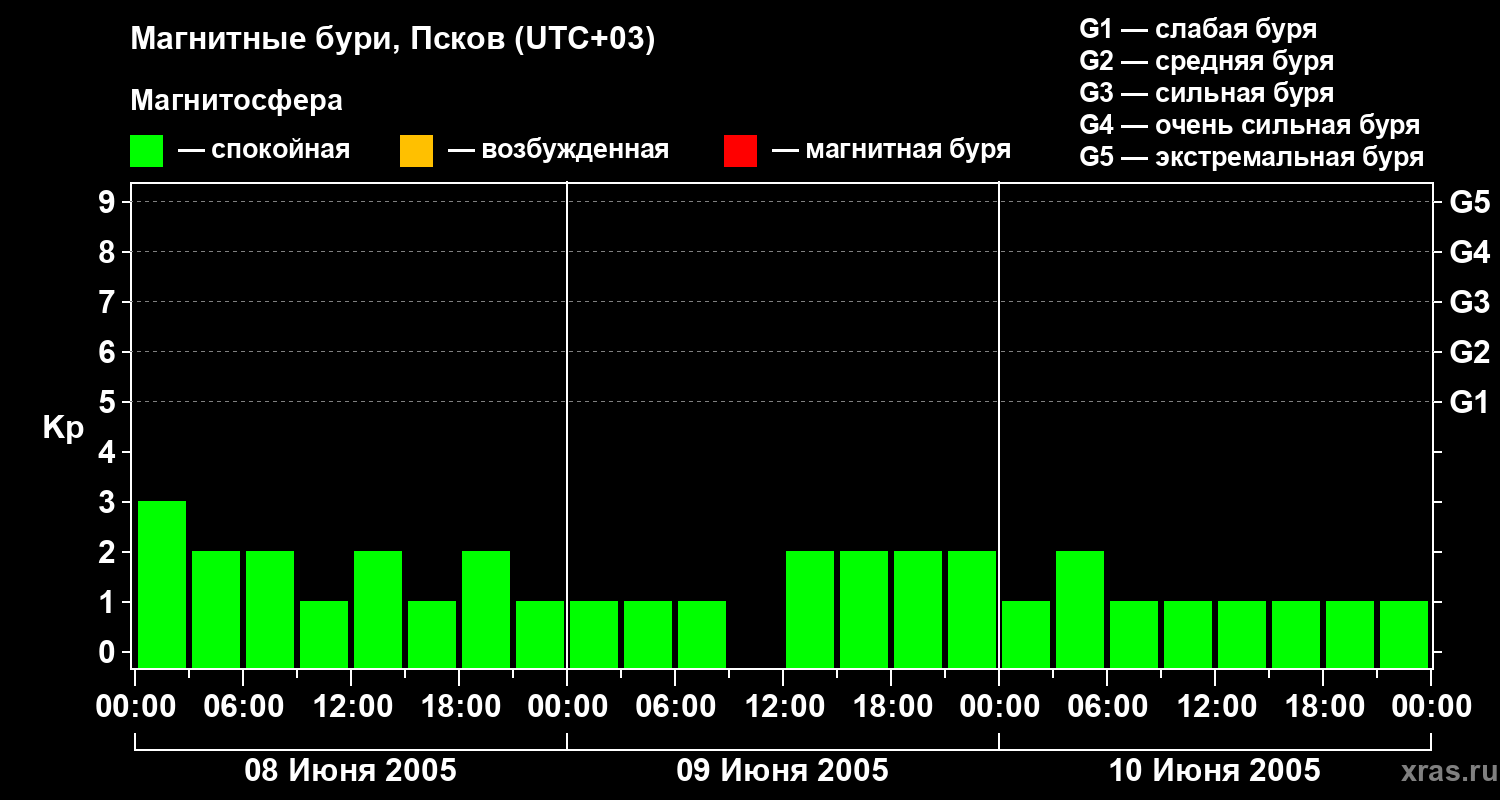Click the orange 'возбужденная' legend swatch
This screenshot has height=800, width=1500.
(416, 151)
